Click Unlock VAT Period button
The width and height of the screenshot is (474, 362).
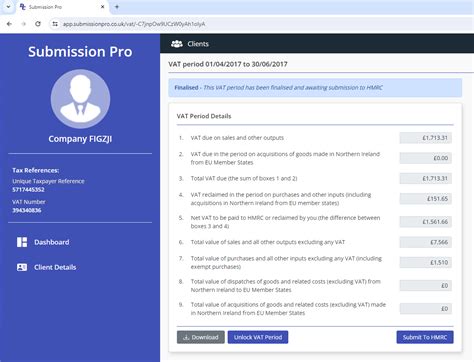(258, 337)
